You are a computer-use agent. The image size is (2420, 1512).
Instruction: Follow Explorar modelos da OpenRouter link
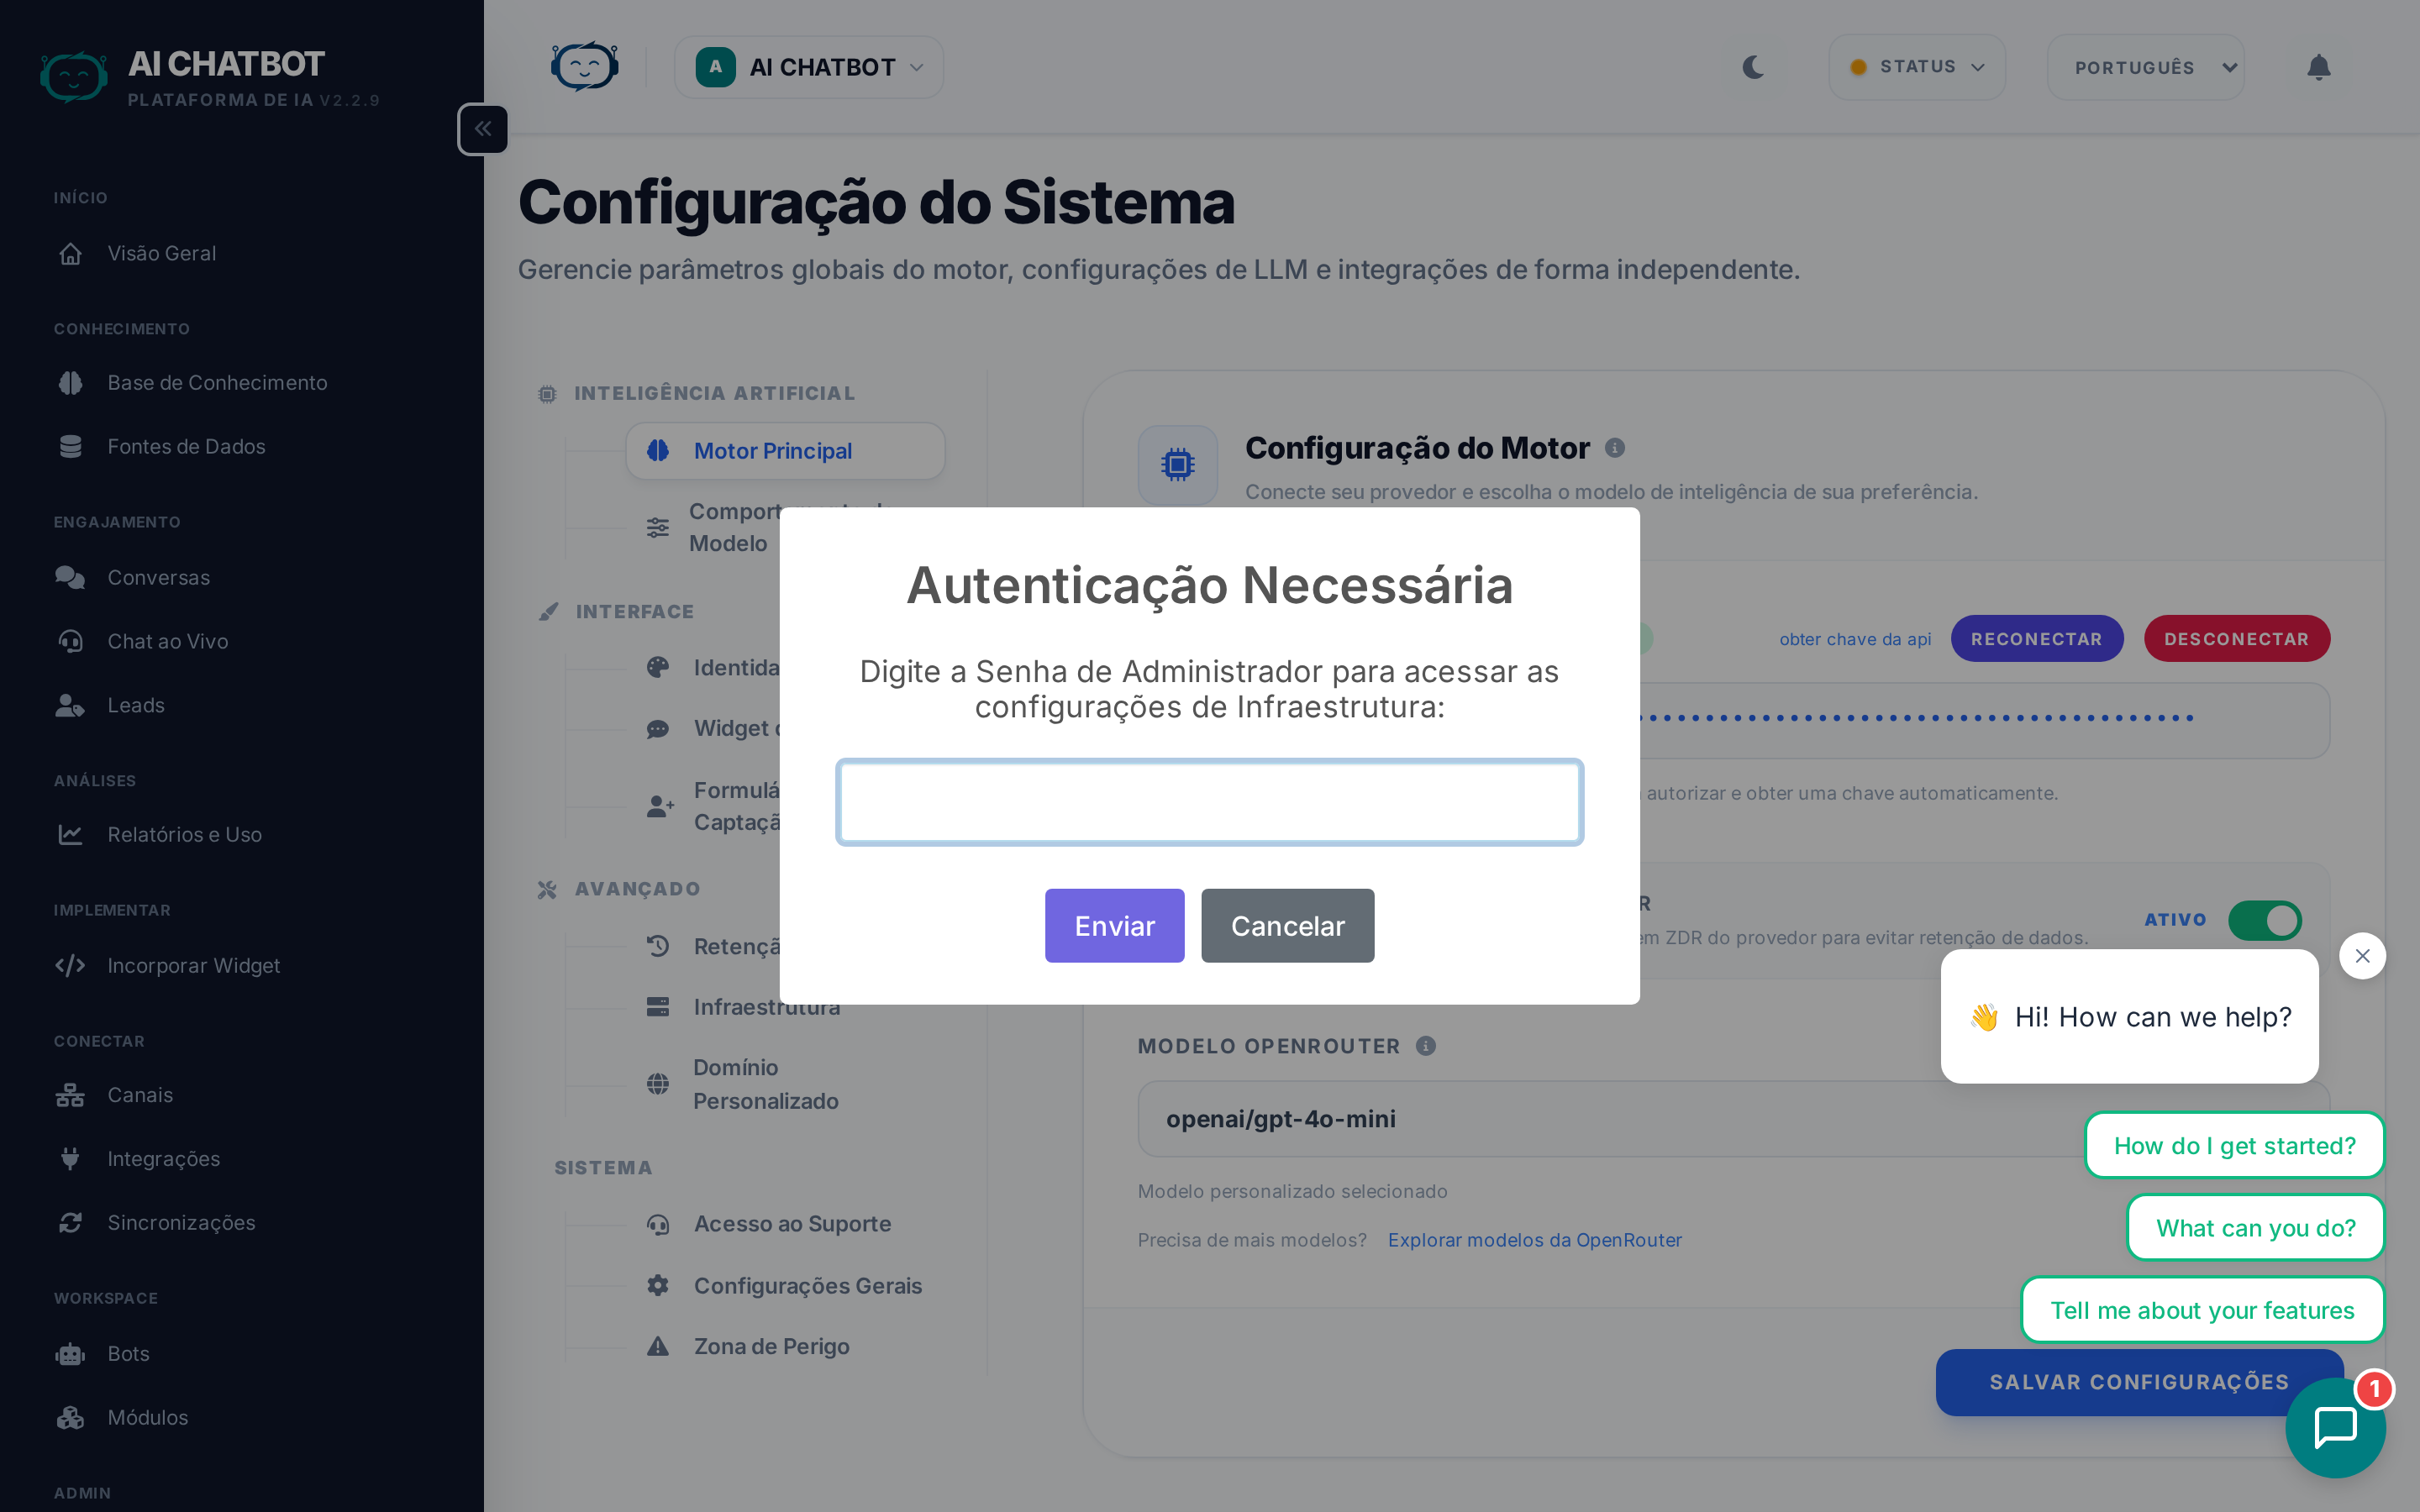[1534, 1240]
